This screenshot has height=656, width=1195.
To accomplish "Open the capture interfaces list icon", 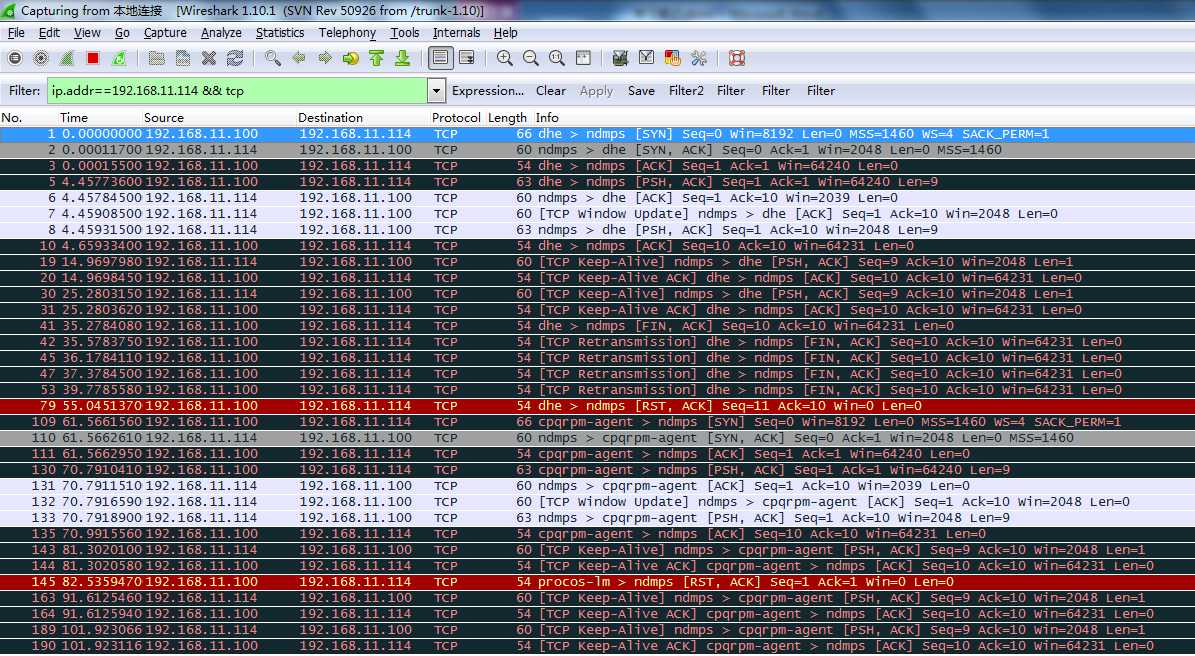I will 14,59.
